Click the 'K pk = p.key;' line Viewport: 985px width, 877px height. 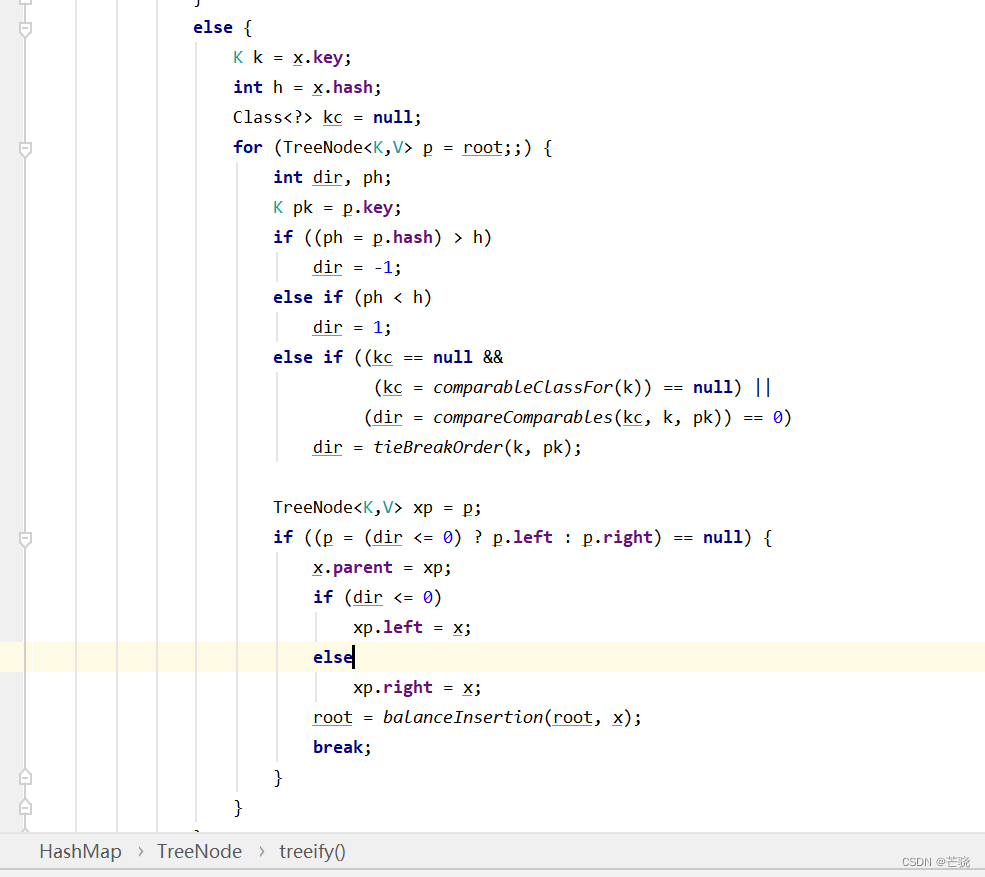coord(337,207)
